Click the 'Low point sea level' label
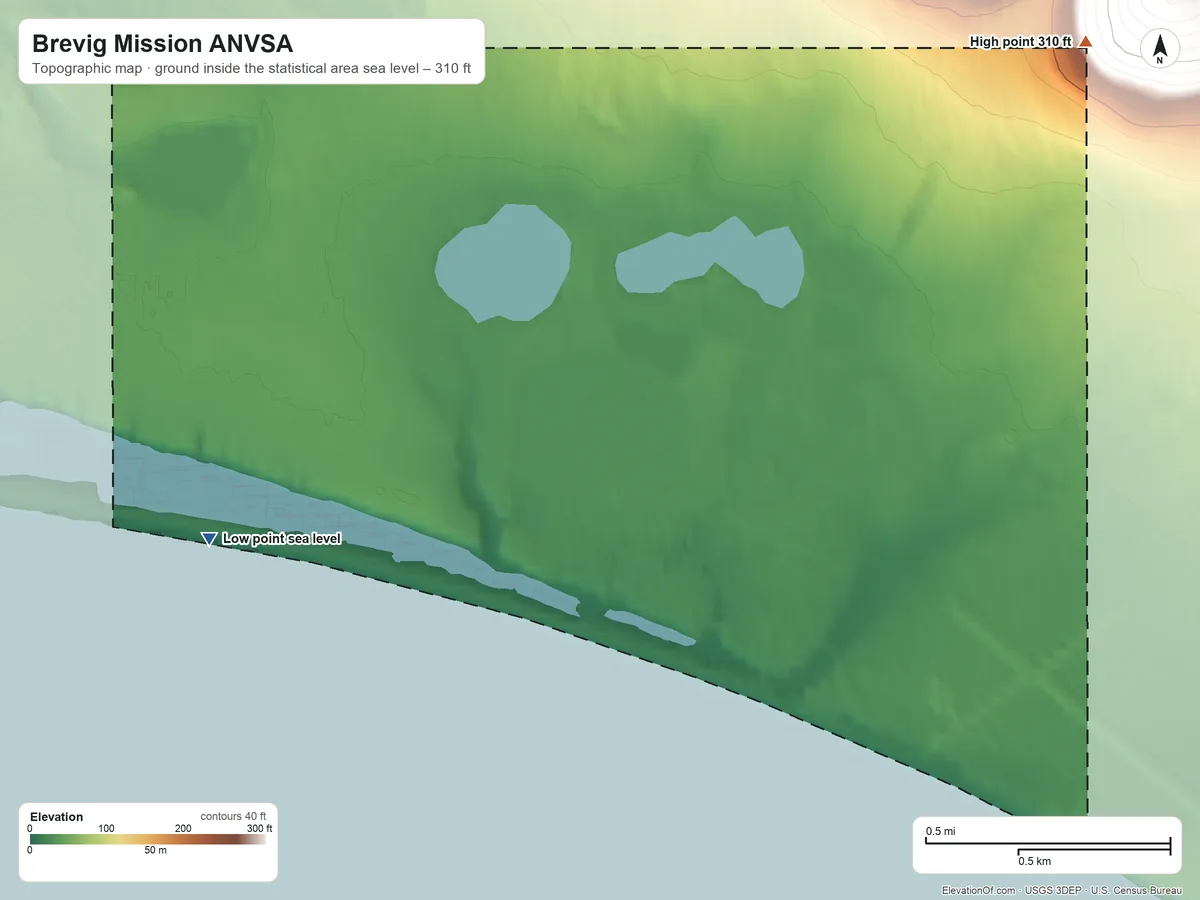Image resolution: width=1200 pixels, height=900 pixels. tap(282, 539)
